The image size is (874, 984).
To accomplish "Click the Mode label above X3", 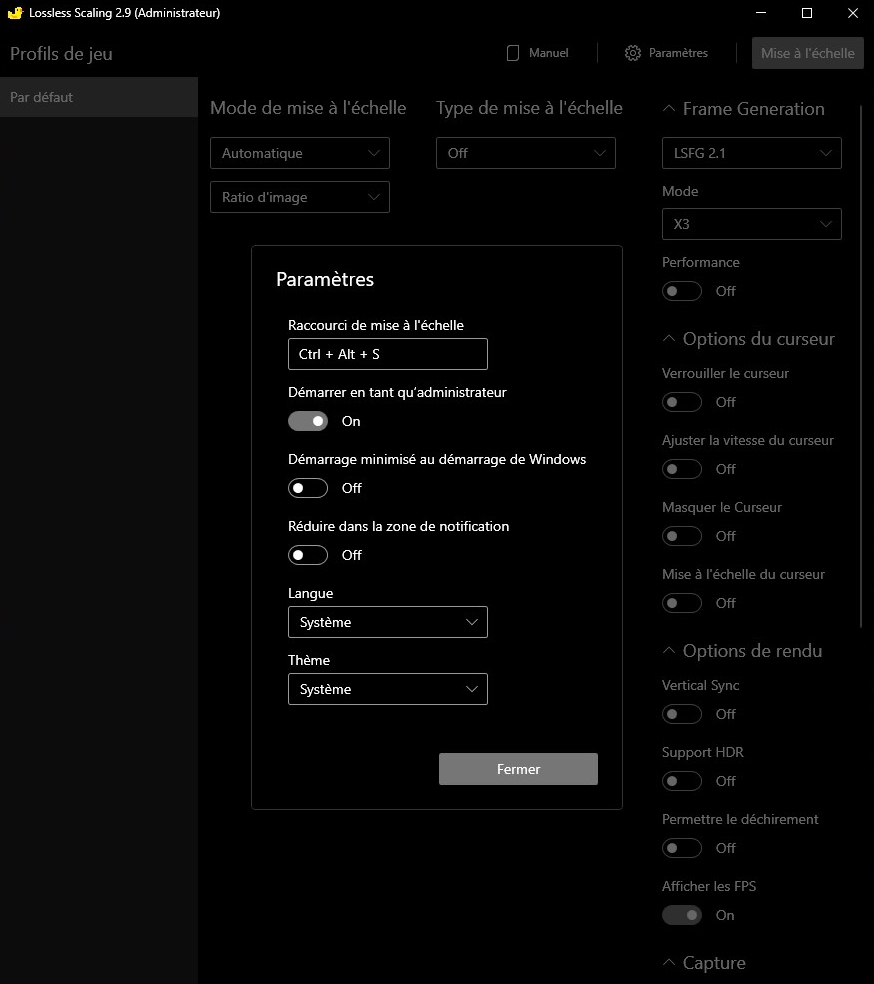I will 680,191.
